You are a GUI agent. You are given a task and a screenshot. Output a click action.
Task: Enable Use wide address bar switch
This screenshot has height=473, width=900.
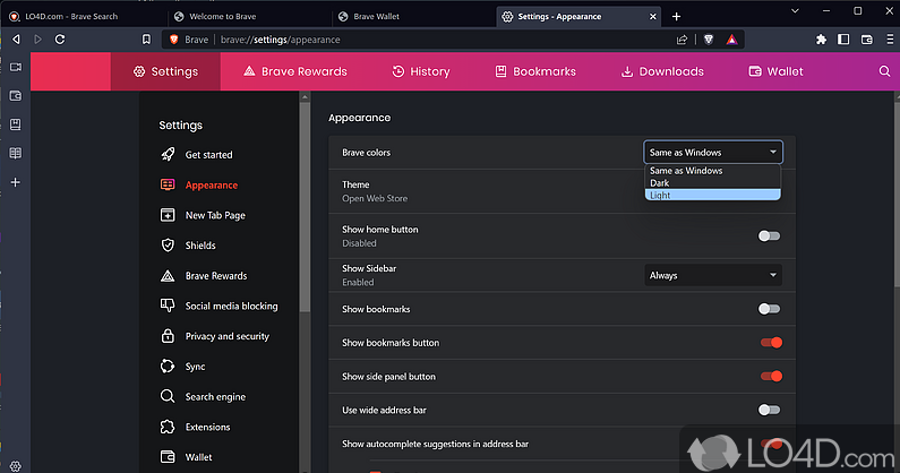click(769, 410)
